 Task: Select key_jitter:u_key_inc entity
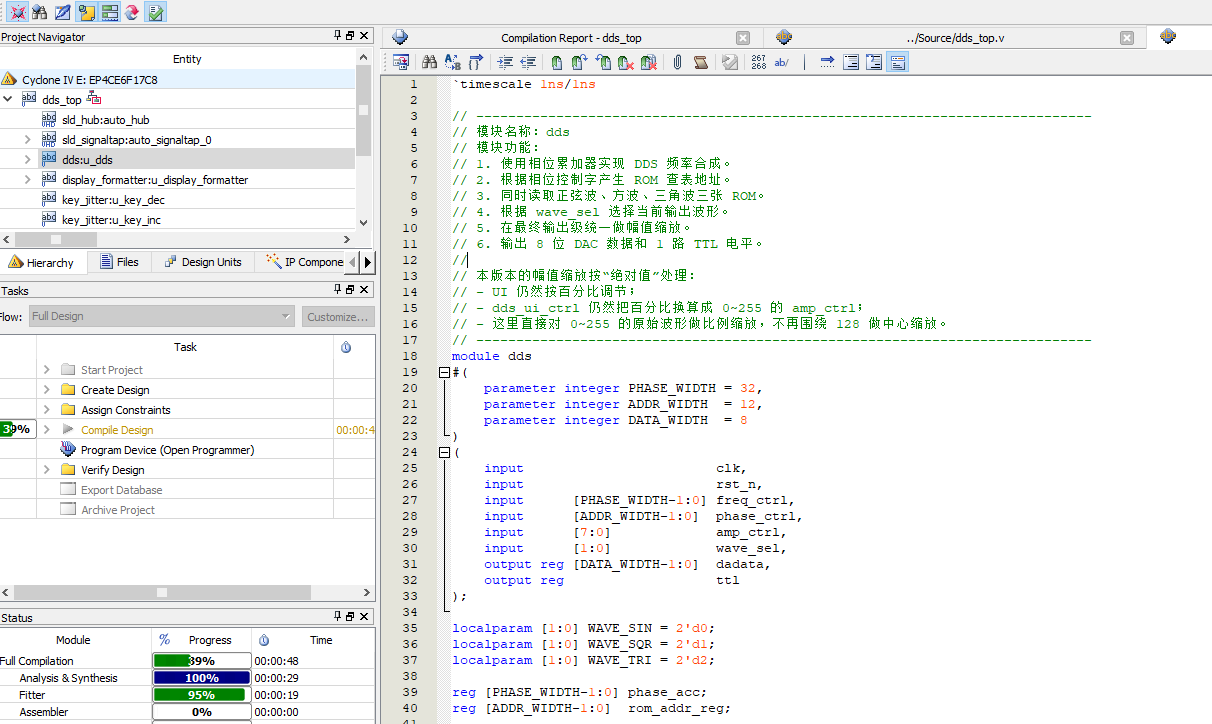[111, 220]
